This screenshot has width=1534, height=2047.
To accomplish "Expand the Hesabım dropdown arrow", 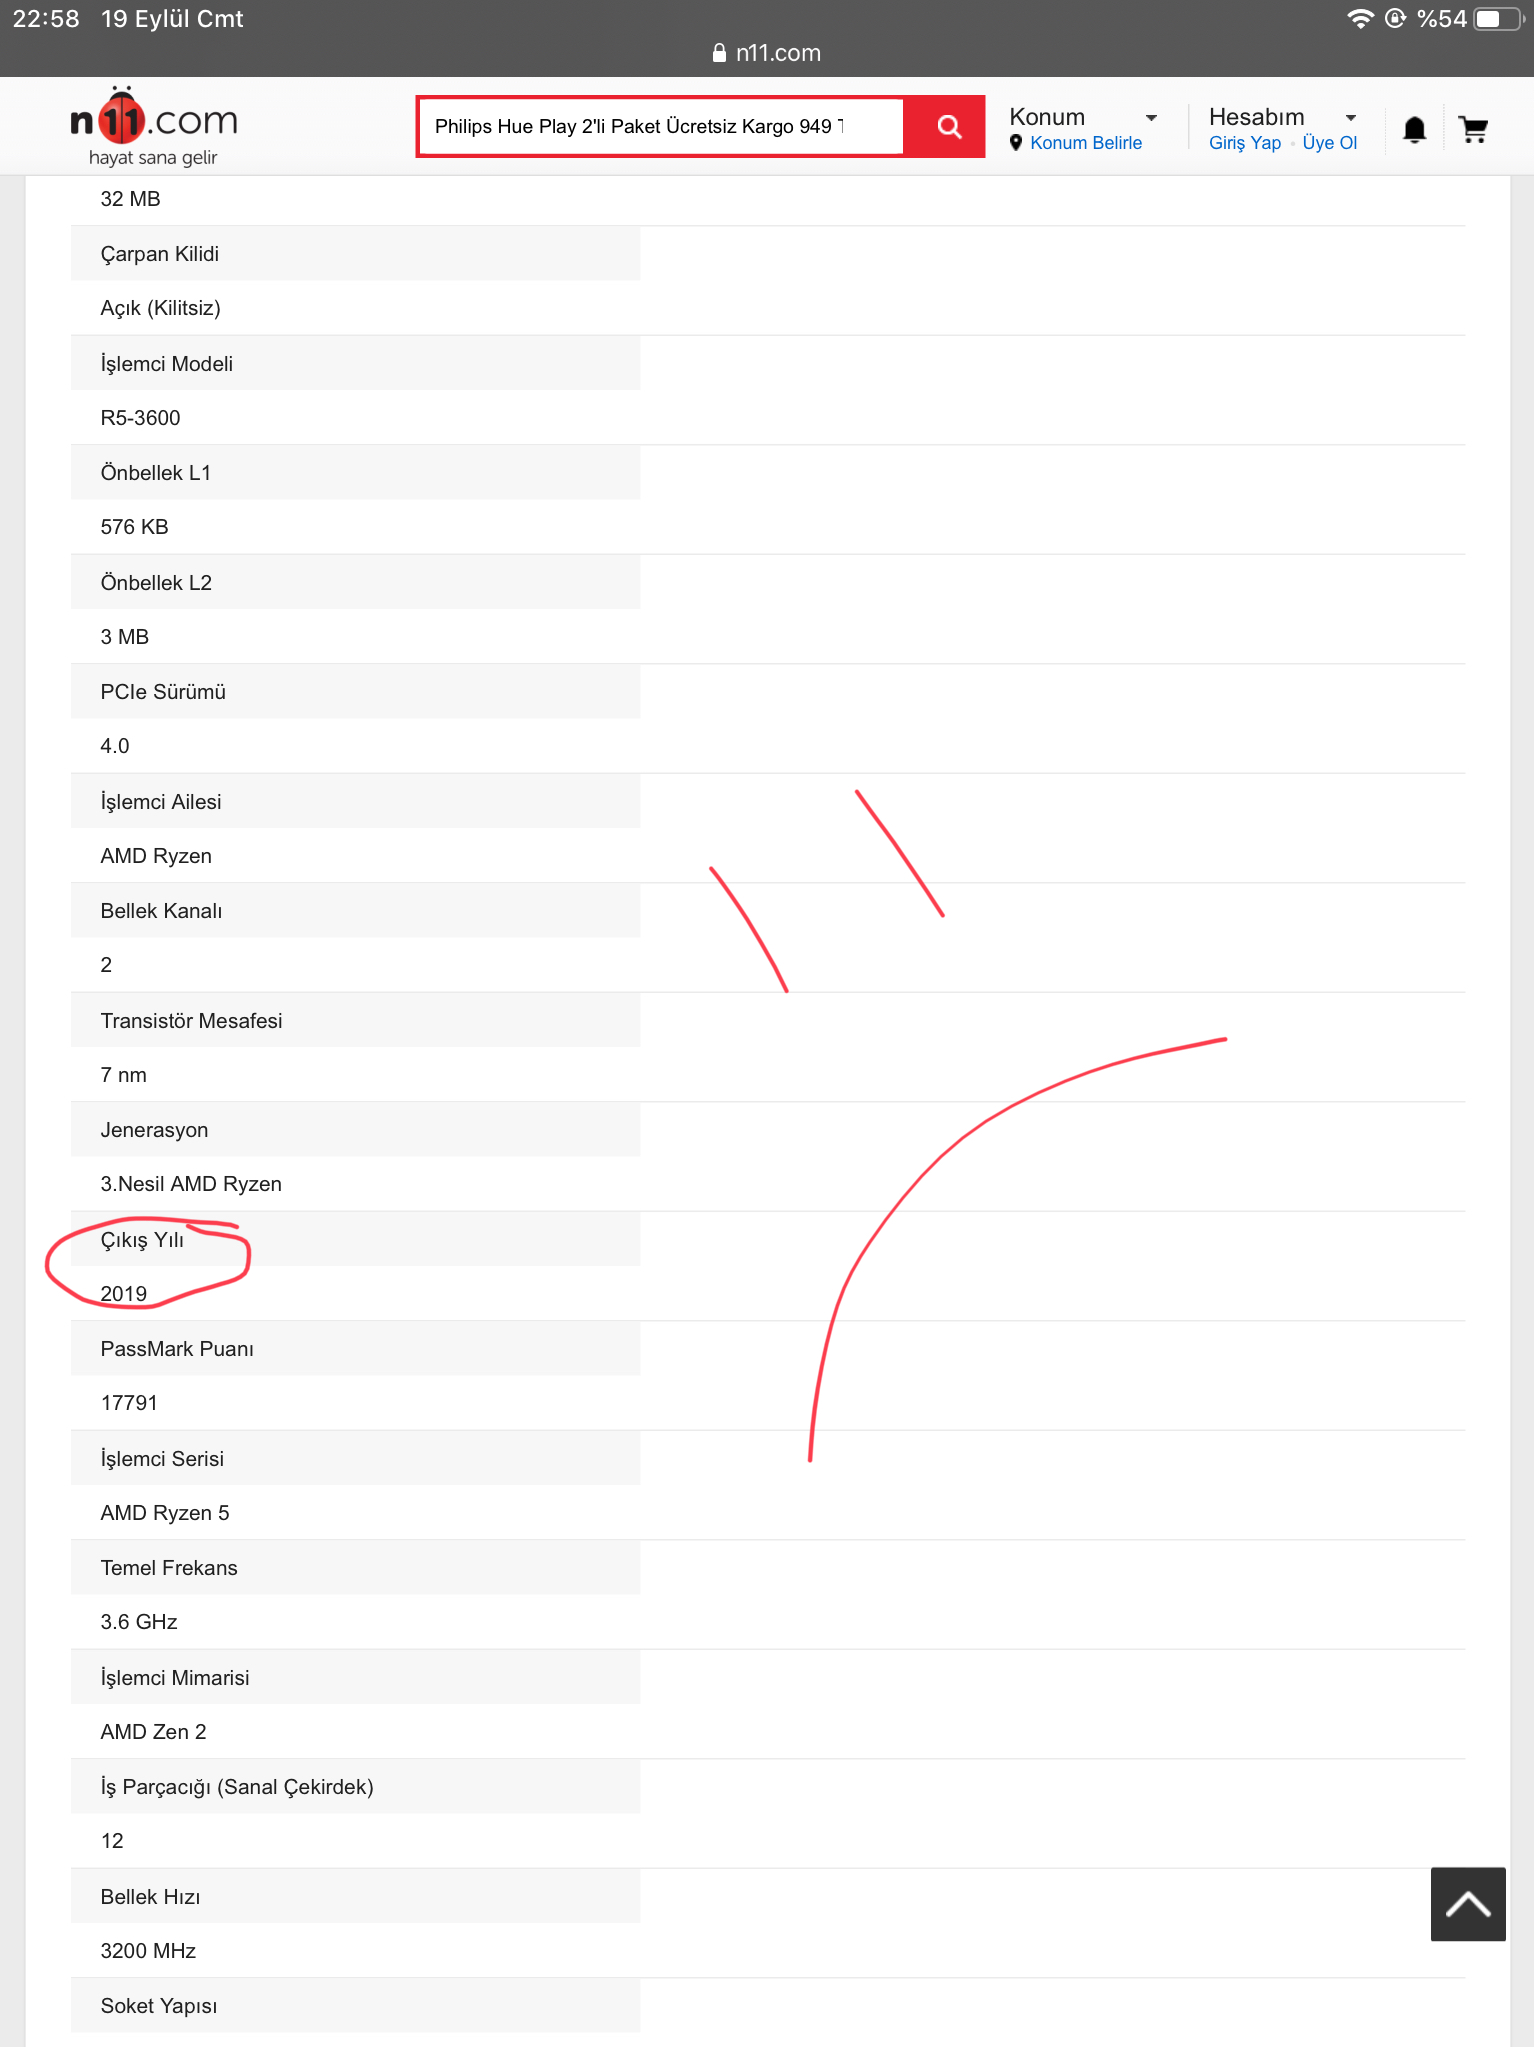I will click(1350, 118).
